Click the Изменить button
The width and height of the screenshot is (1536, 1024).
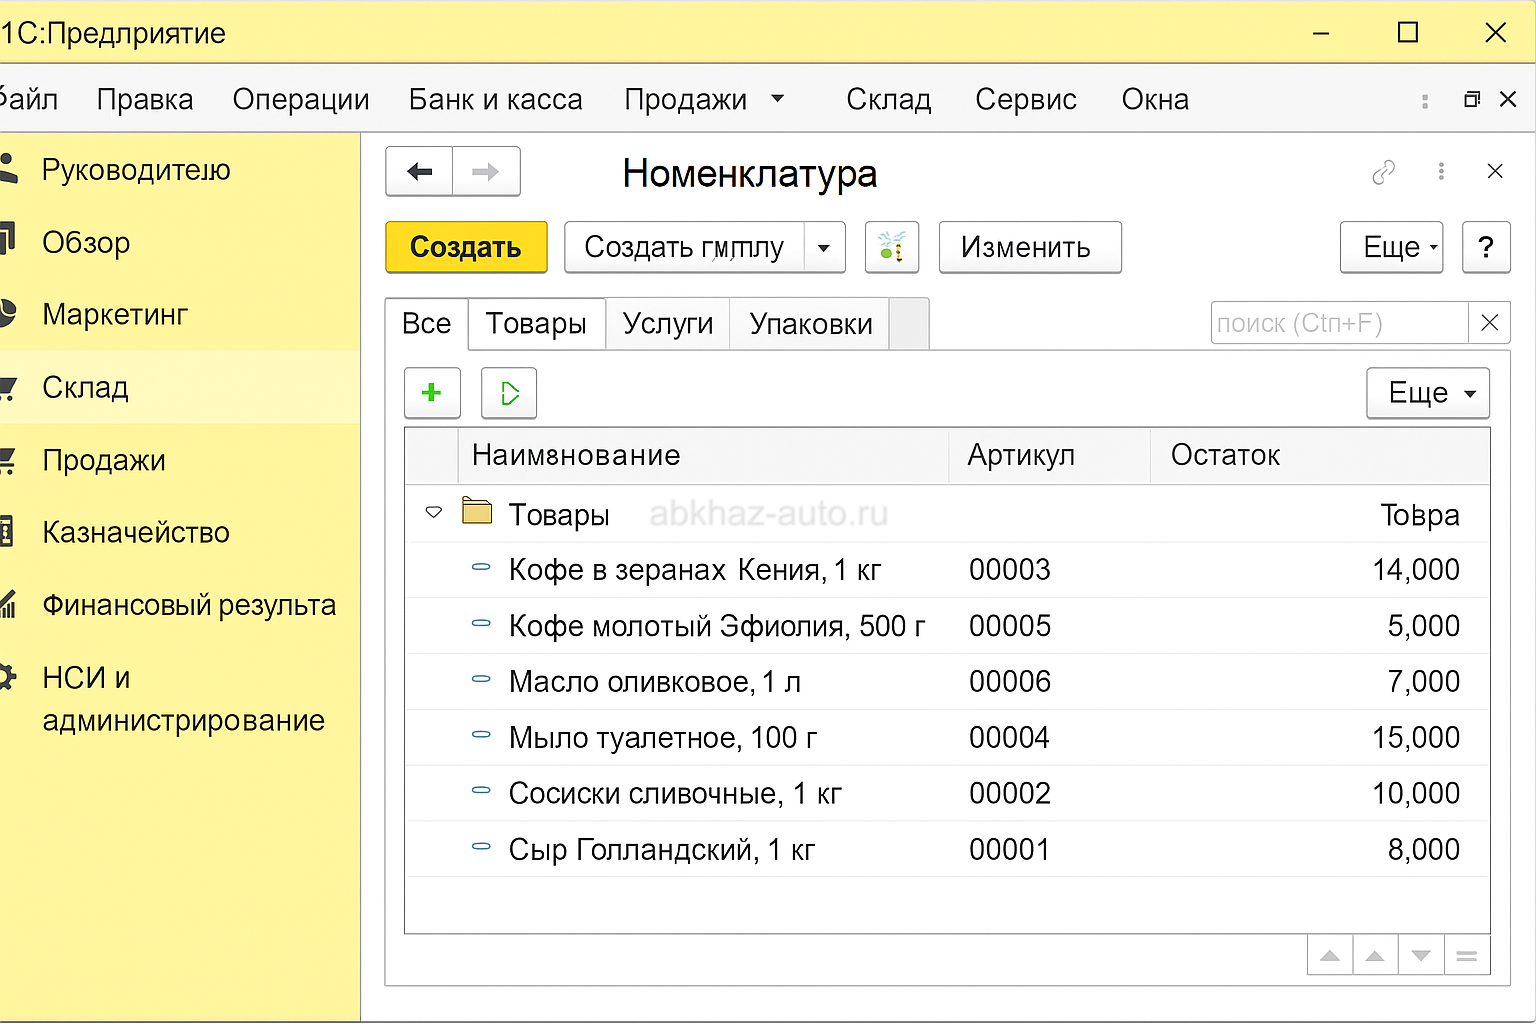tap(1030, 247)
